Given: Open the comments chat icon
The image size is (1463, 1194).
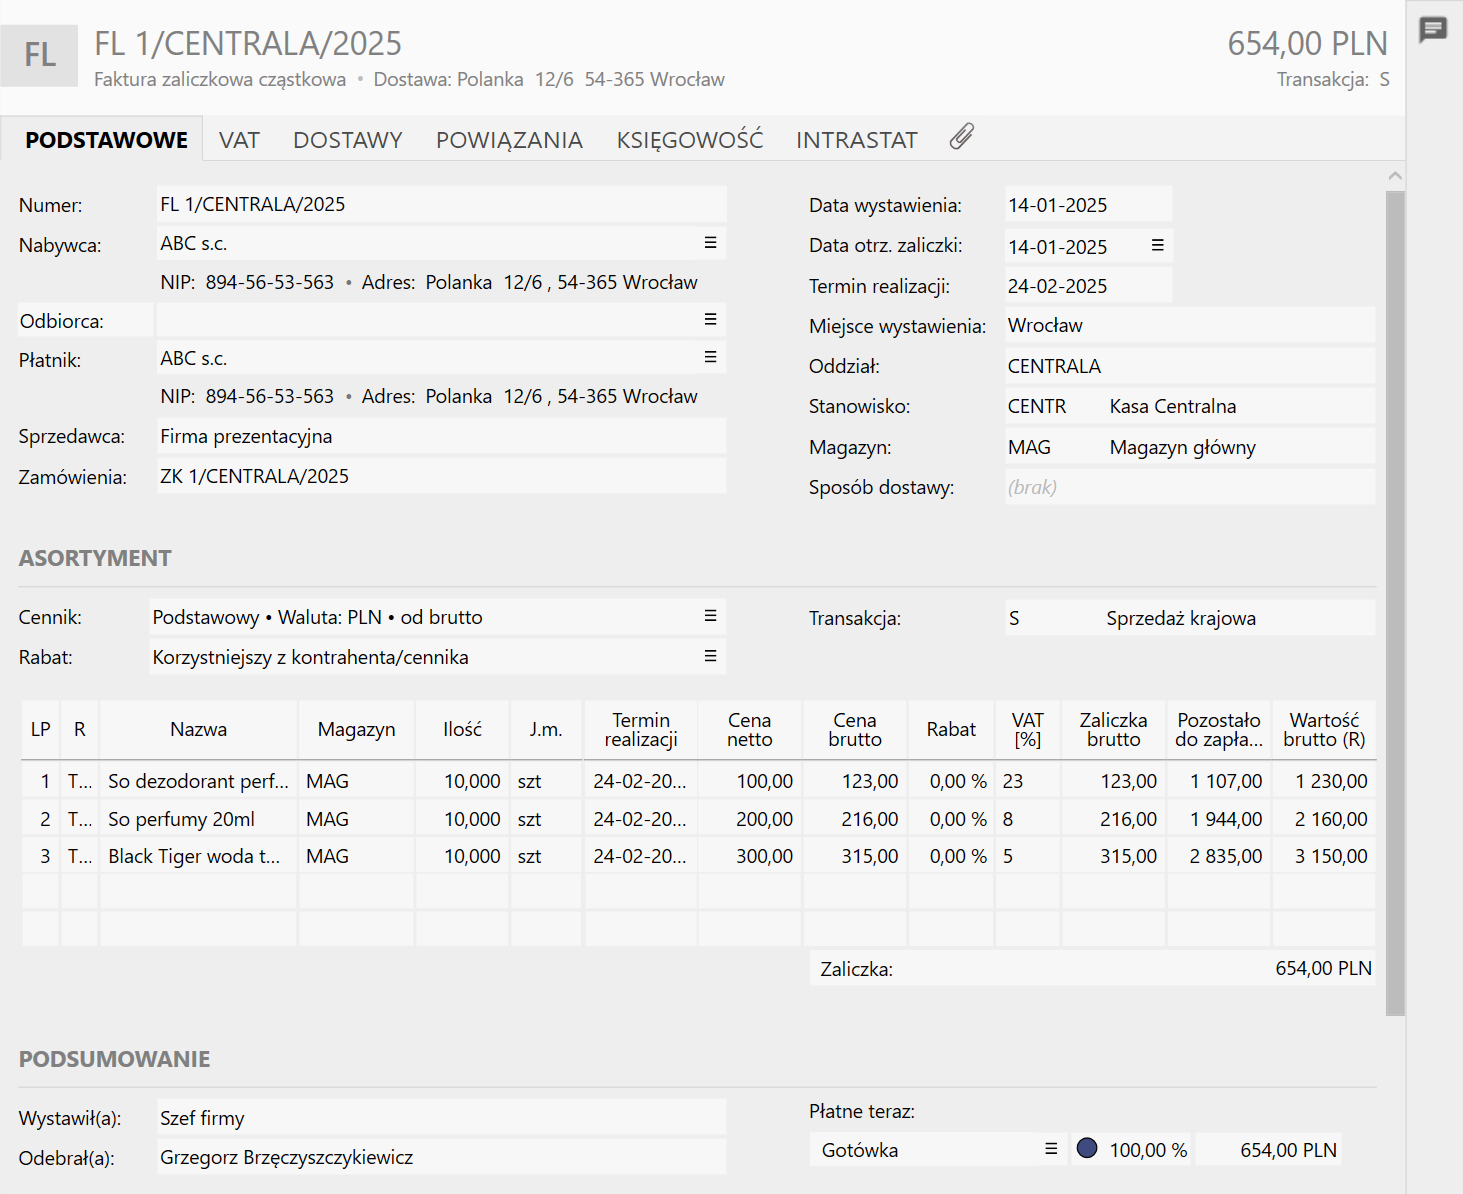Looking at the screenshot, I should 1433,29.
